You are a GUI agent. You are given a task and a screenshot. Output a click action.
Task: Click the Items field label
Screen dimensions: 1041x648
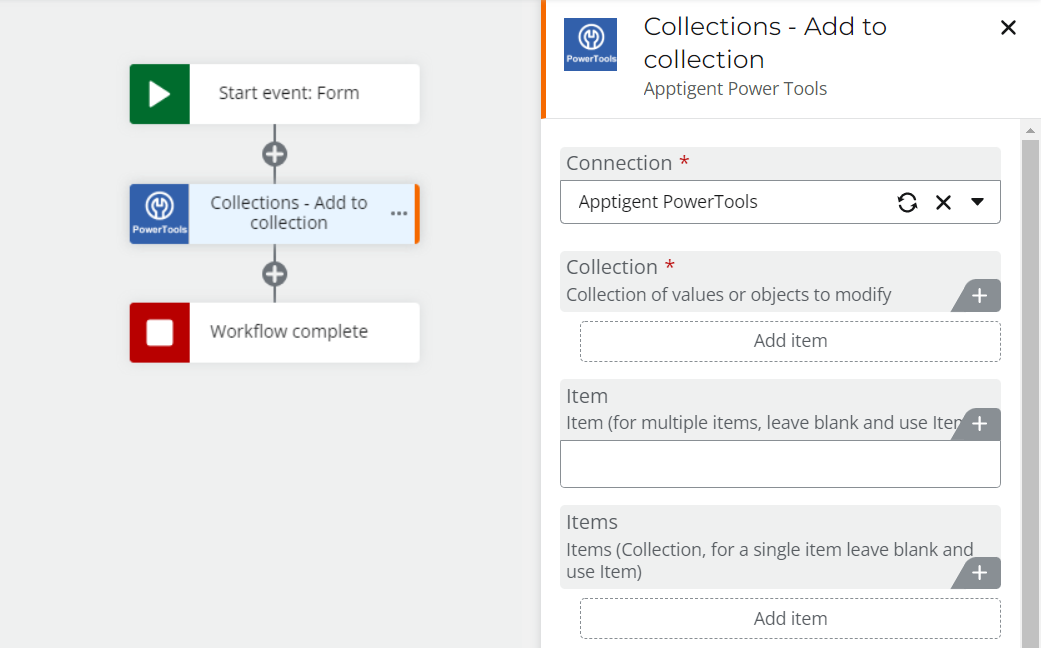[x=592, y=523]
